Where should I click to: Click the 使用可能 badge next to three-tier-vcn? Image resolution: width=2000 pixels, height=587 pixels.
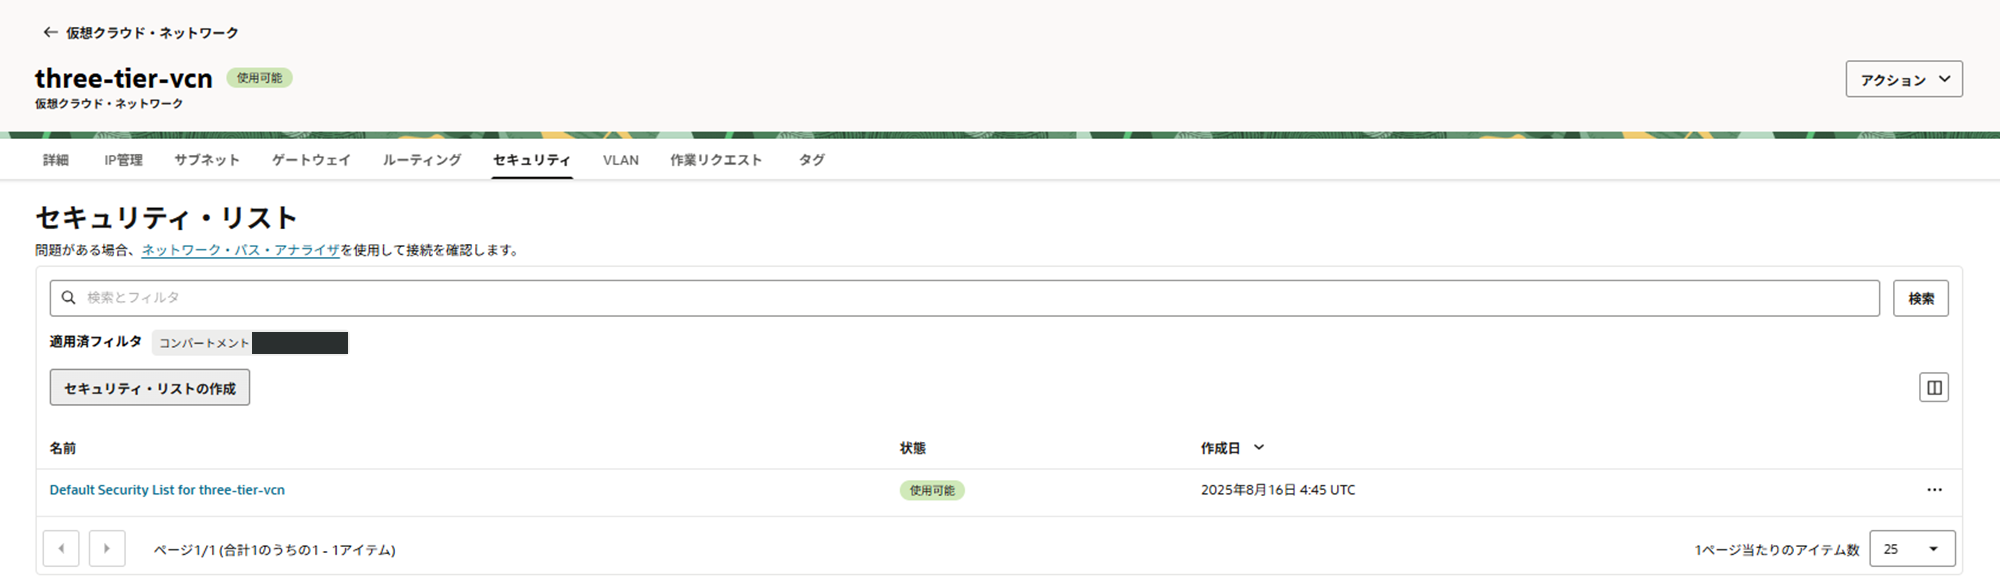[259, 78]
